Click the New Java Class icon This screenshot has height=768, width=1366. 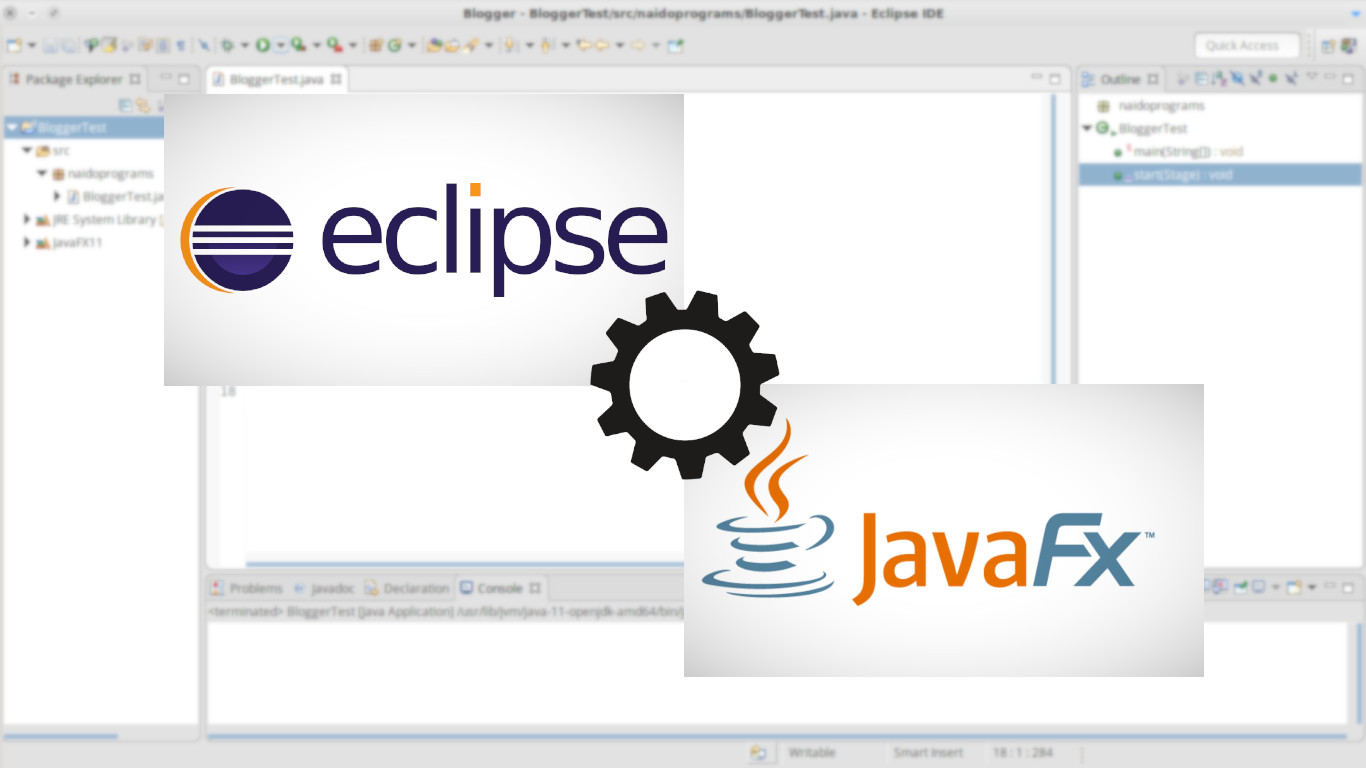click(393, 45)
